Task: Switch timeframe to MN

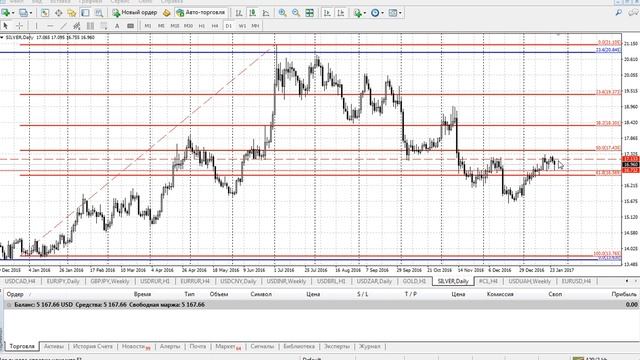Action: (x=256, y=26)
